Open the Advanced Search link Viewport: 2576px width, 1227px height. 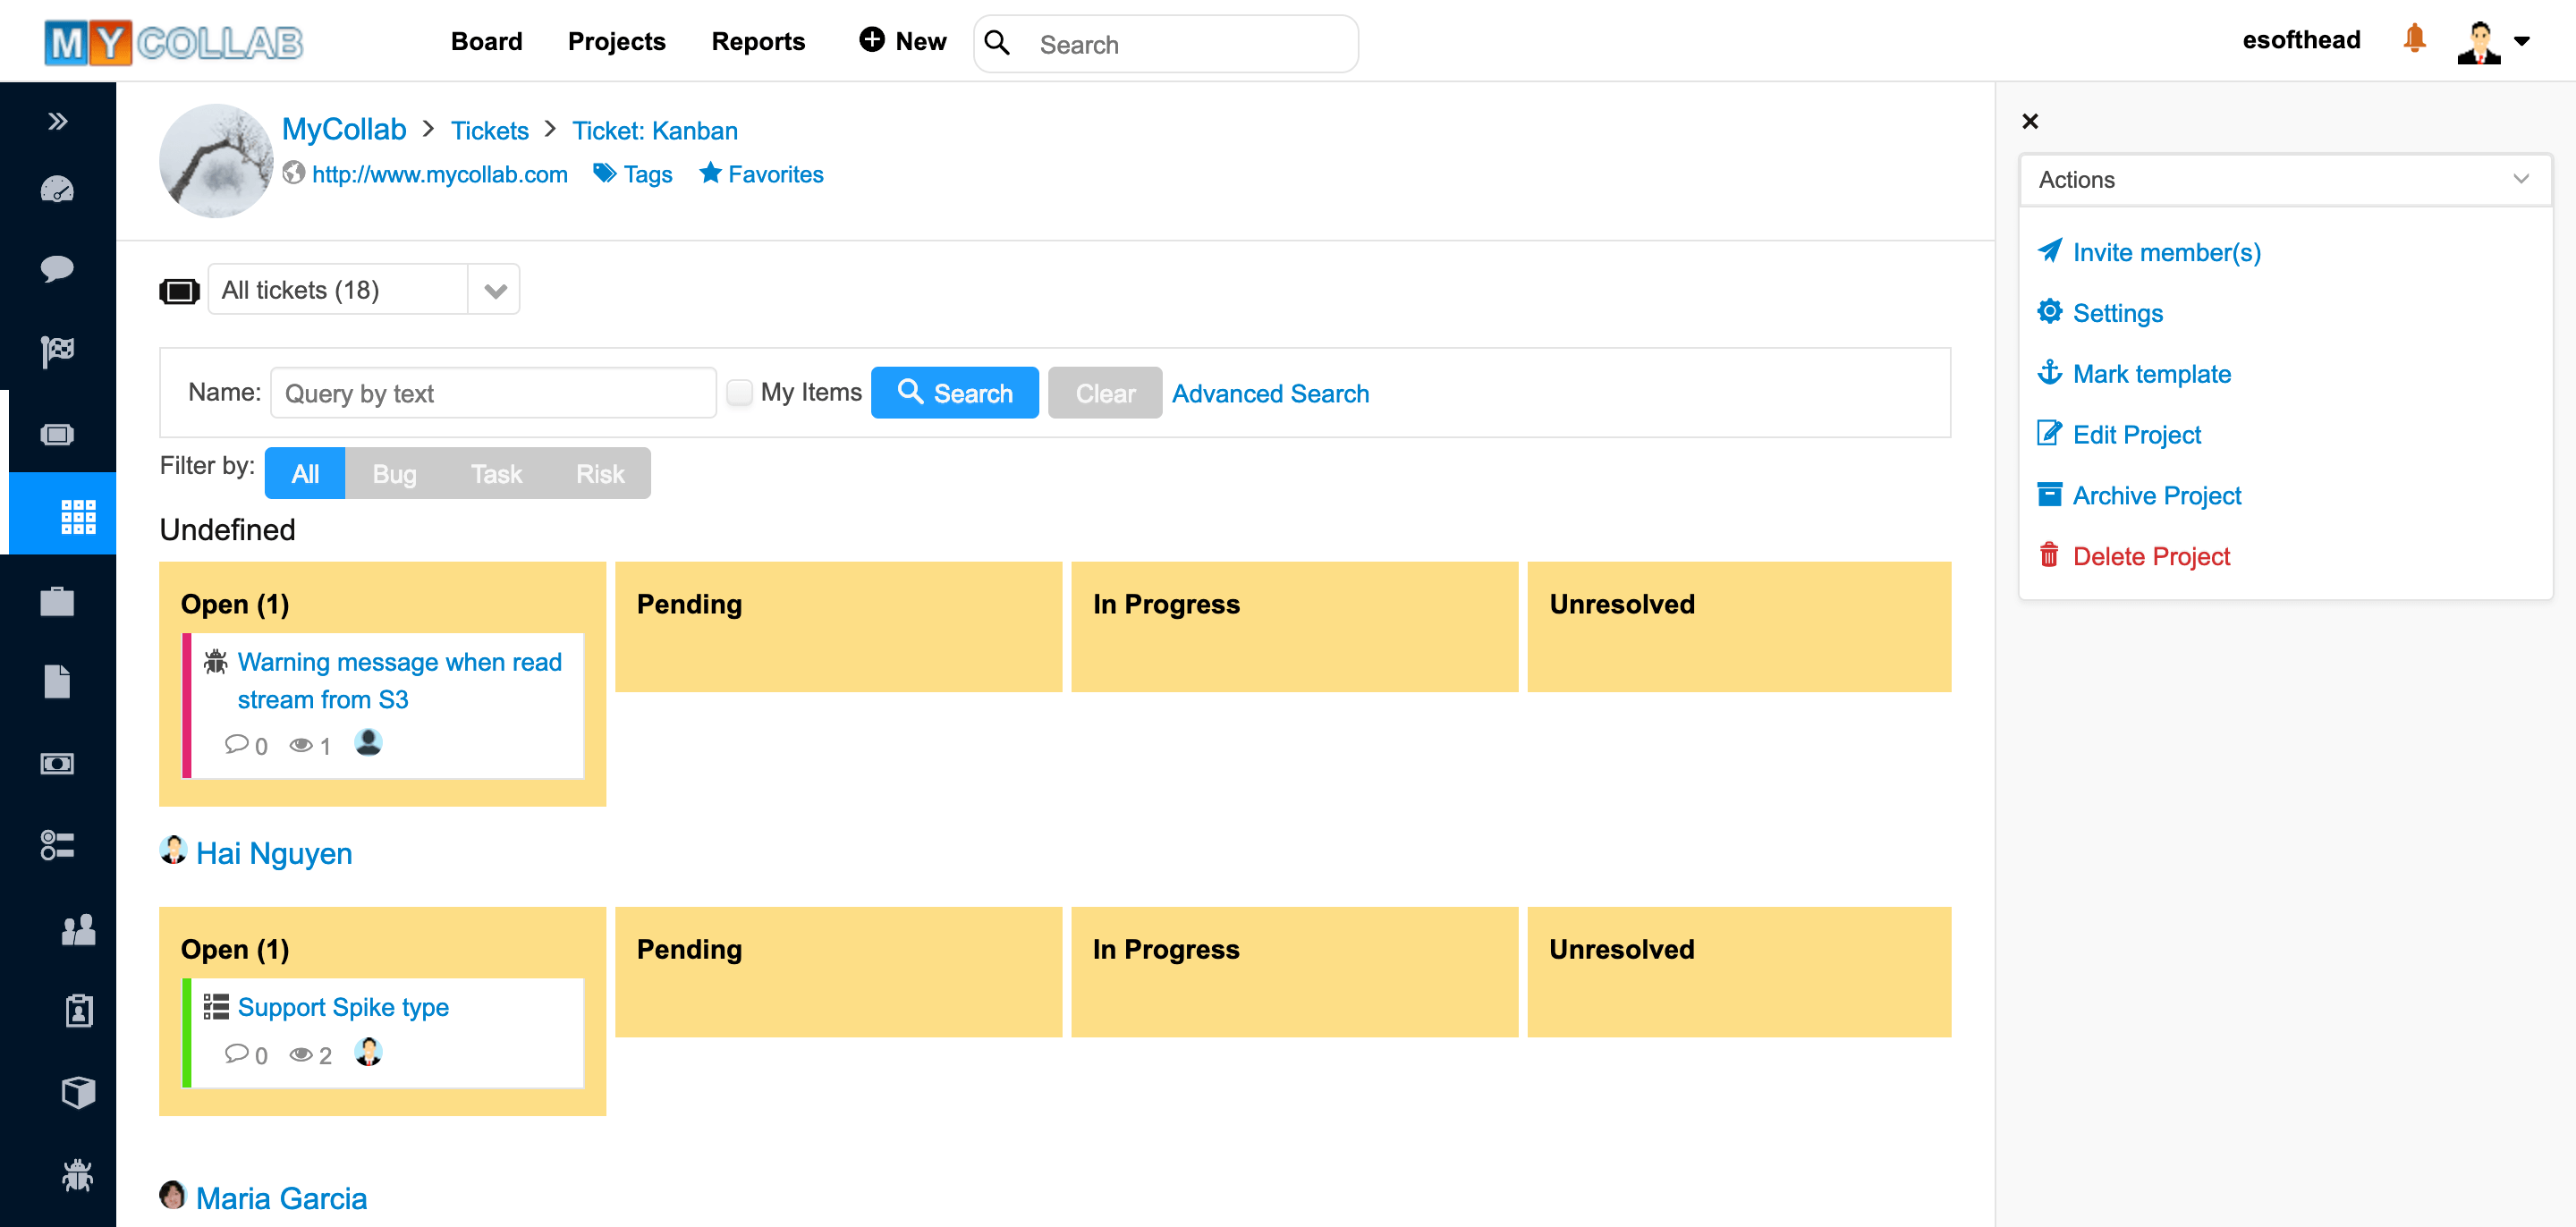pyautogui.click(x=1270, y=393)
